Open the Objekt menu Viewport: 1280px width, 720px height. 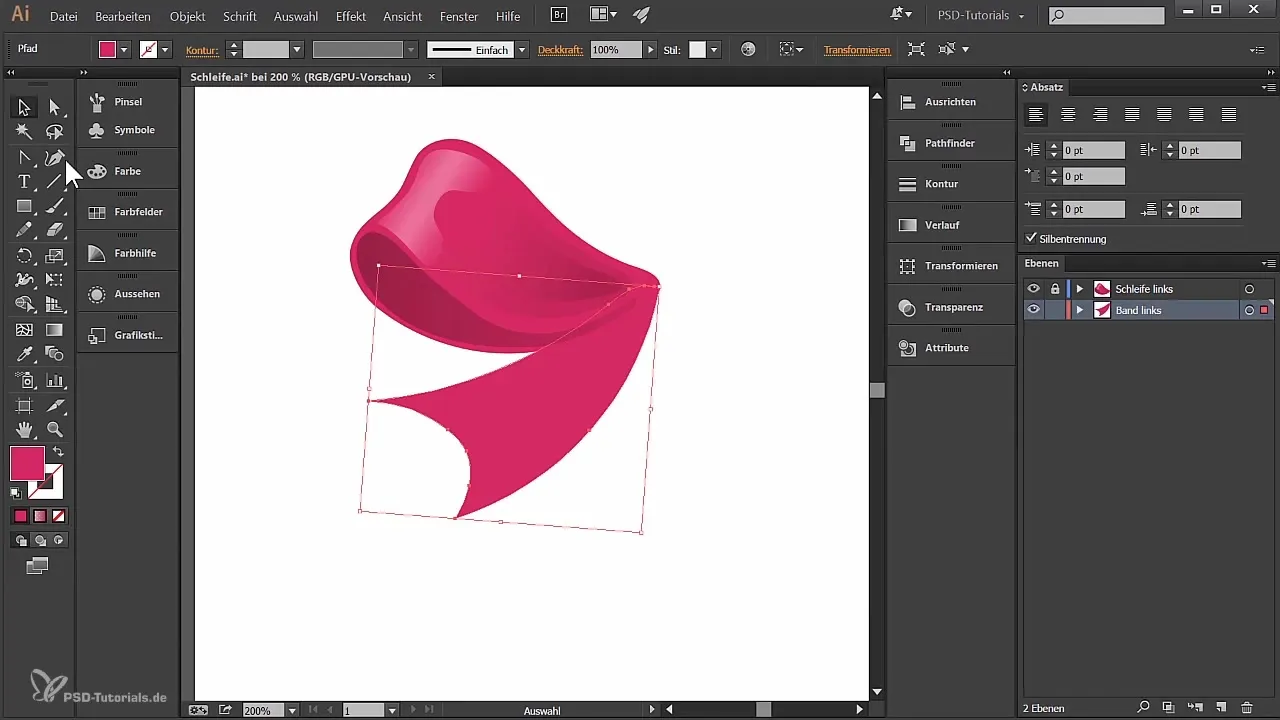[188, 17]
